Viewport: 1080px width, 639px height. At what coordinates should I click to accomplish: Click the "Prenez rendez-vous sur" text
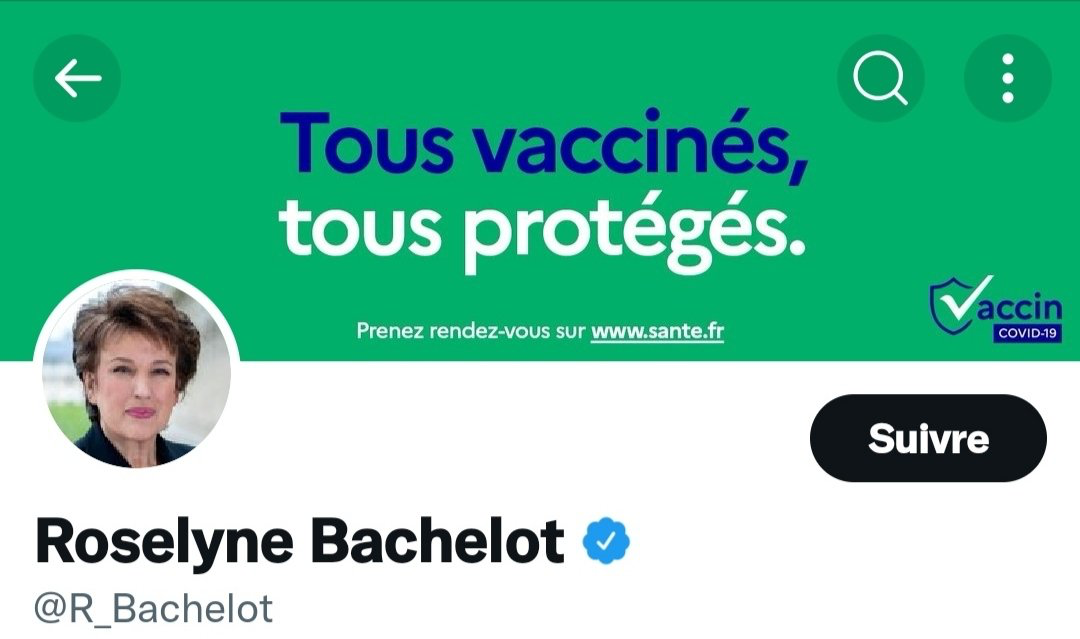470,330
